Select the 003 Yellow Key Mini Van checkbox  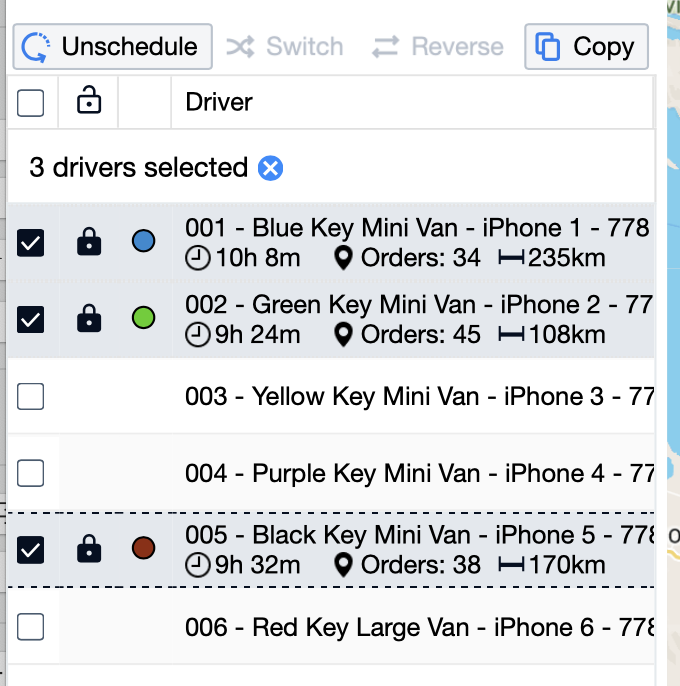click(31, 396)
